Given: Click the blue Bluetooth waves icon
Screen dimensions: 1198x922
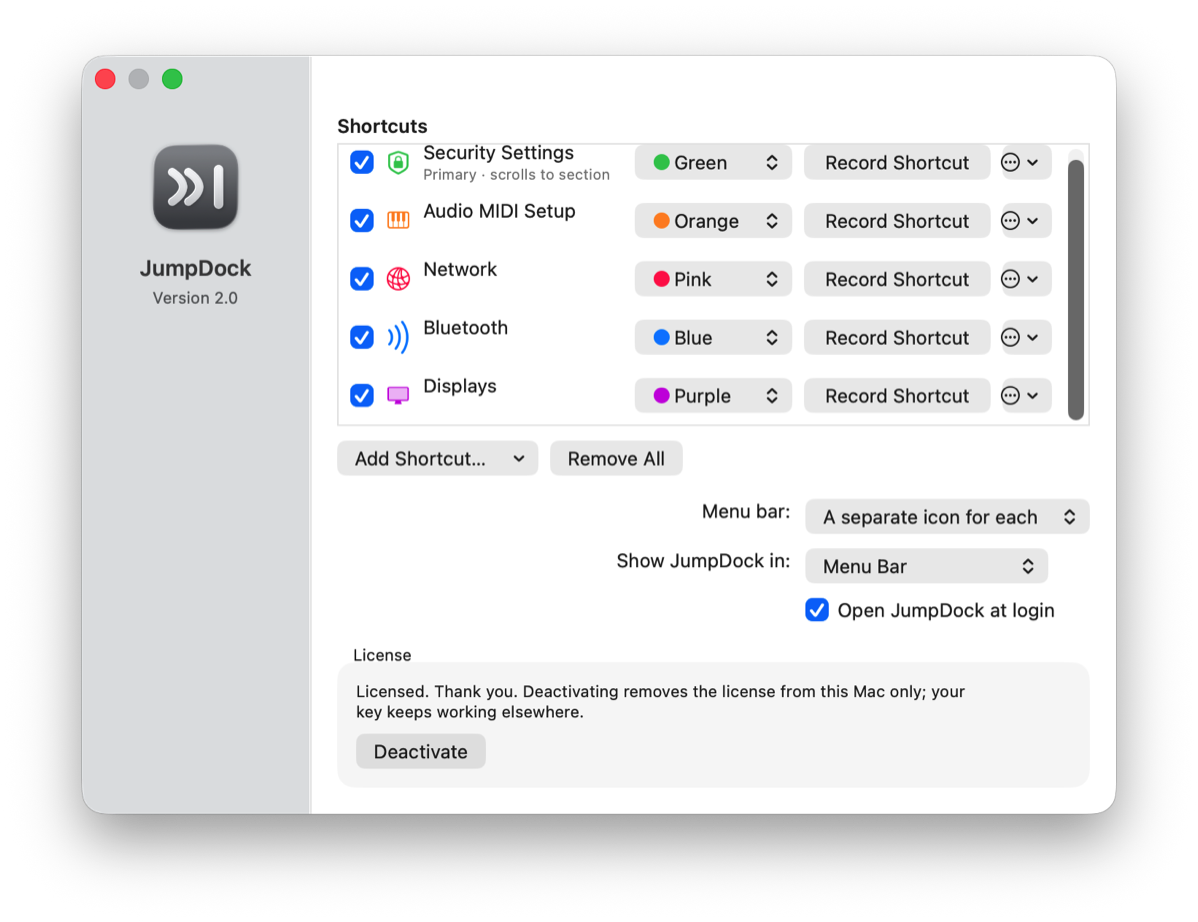Looking at the screenshot, I should point(398,337).
